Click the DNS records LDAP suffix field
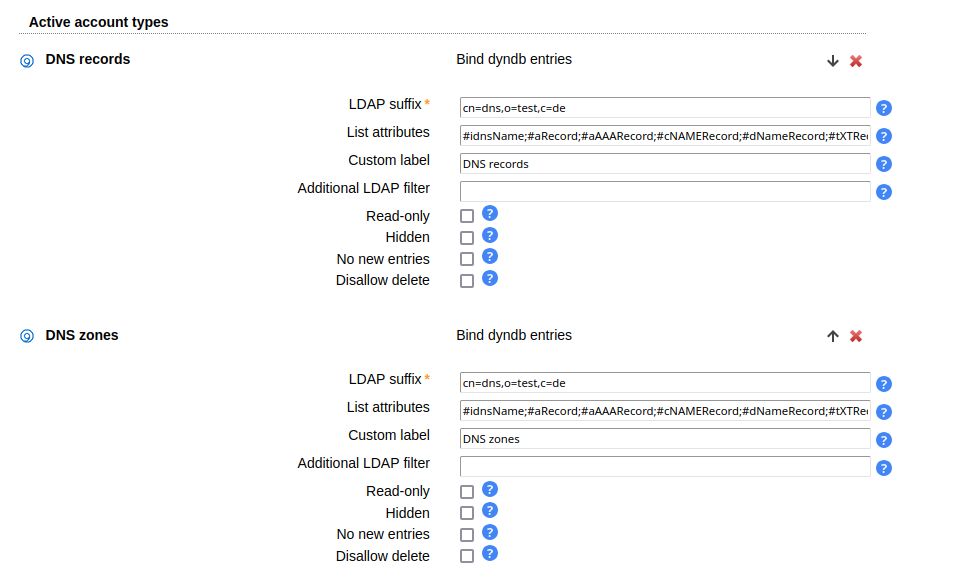 [x=664, y=108]
